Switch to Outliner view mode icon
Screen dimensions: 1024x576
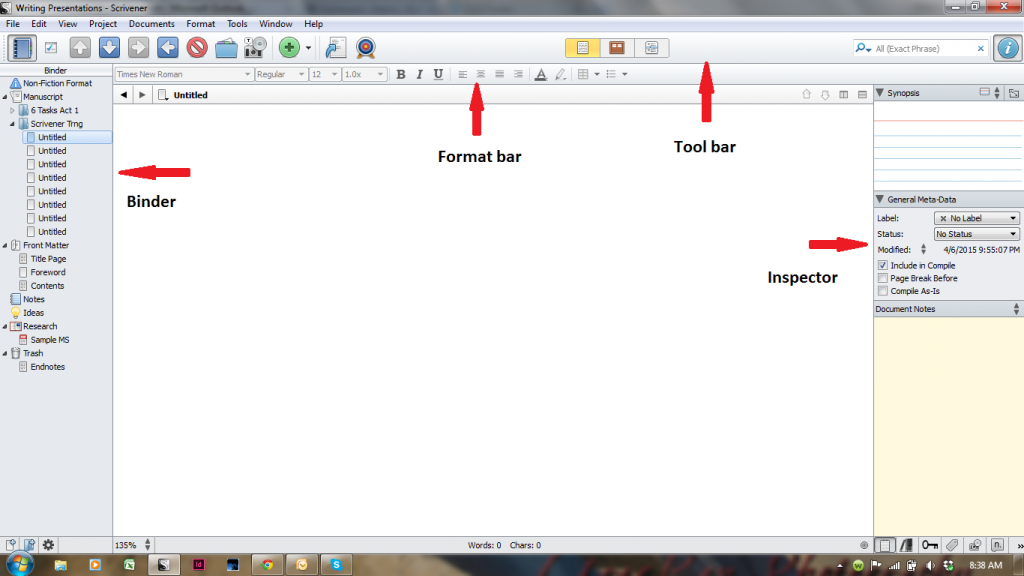tap(651, 48)
